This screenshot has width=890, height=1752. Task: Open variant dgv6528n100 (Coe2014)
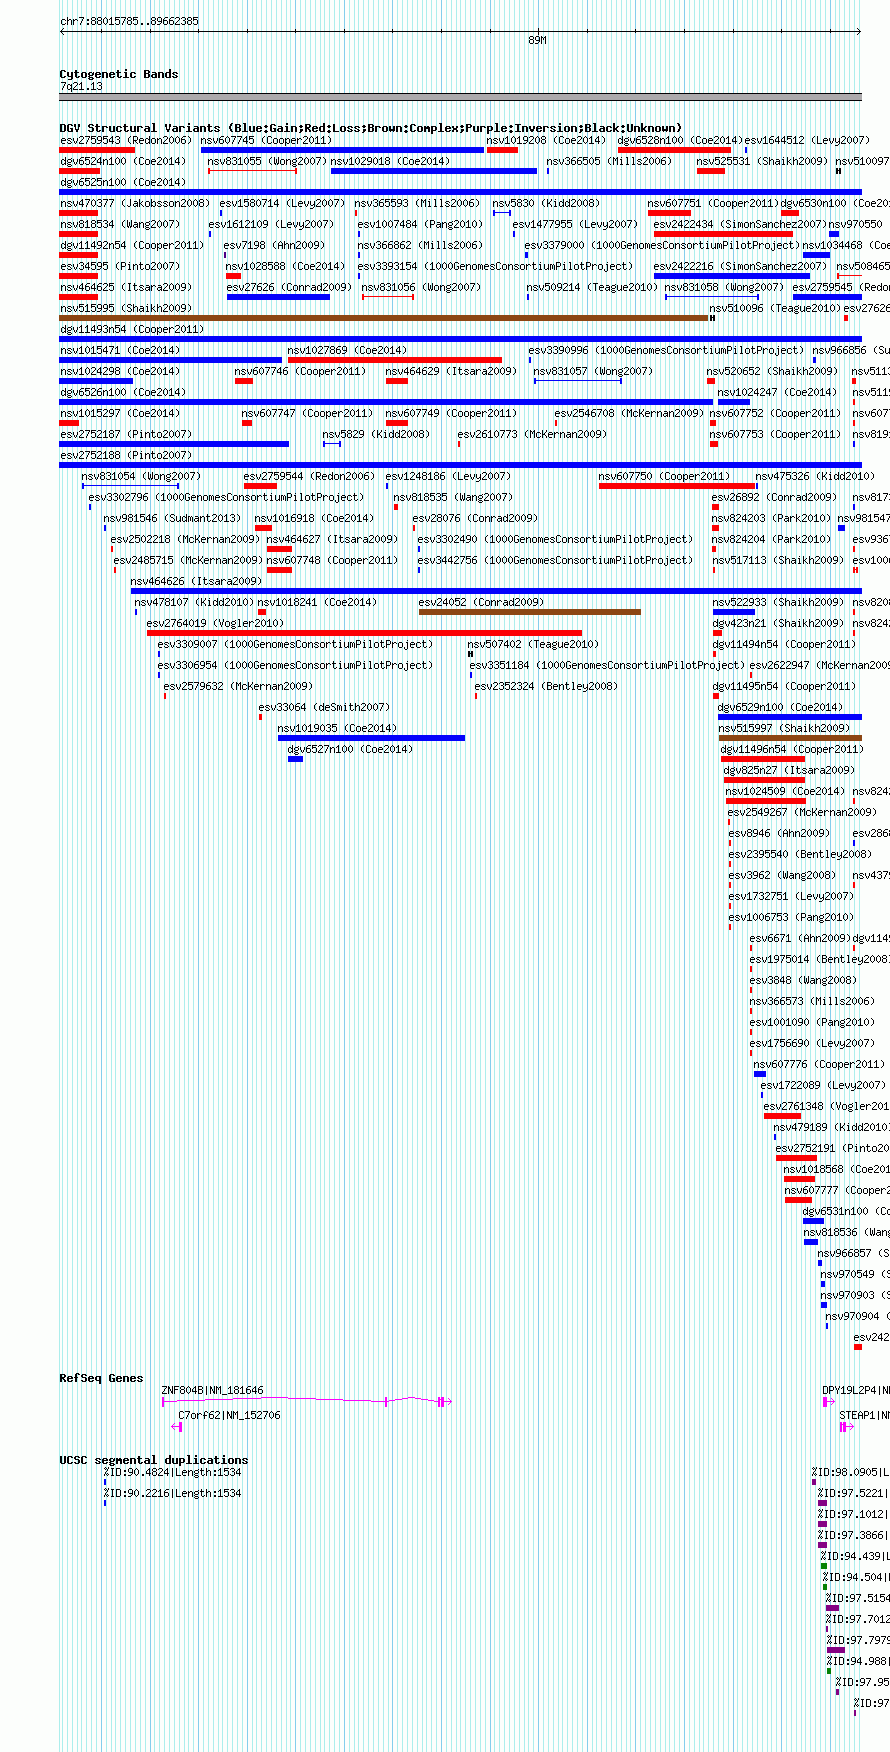(x=680, y=141)
